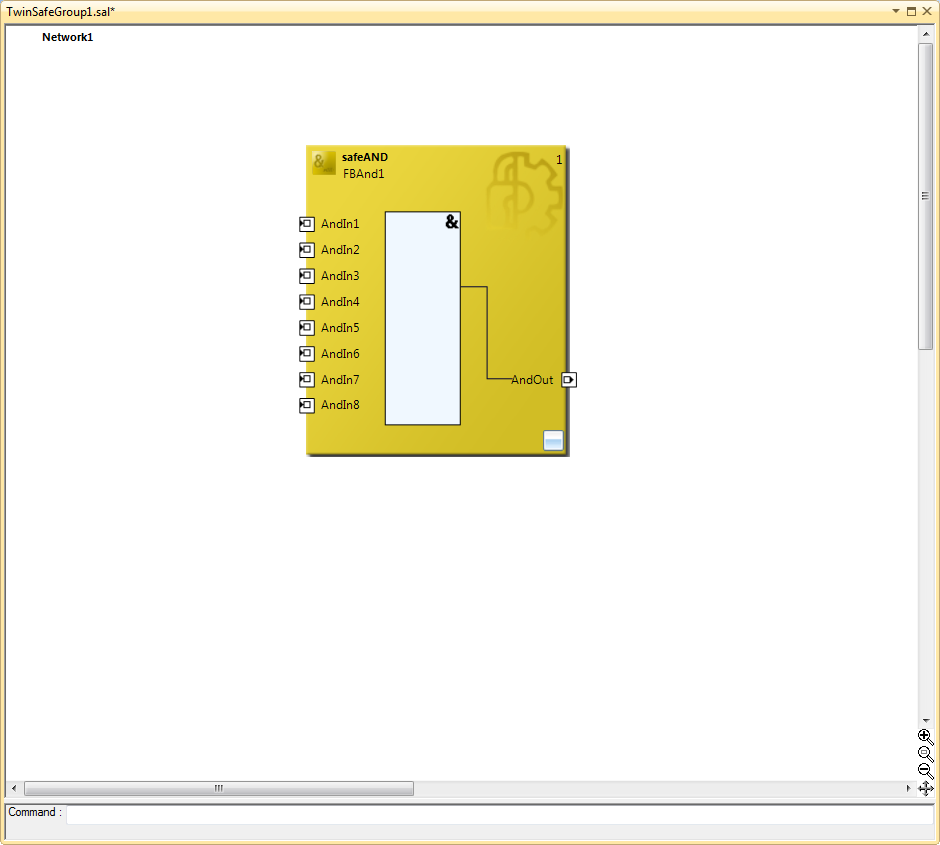The image size is (940, 845).
Task: Click the FBAnd1 instance name
Action: tap(364, 174)
